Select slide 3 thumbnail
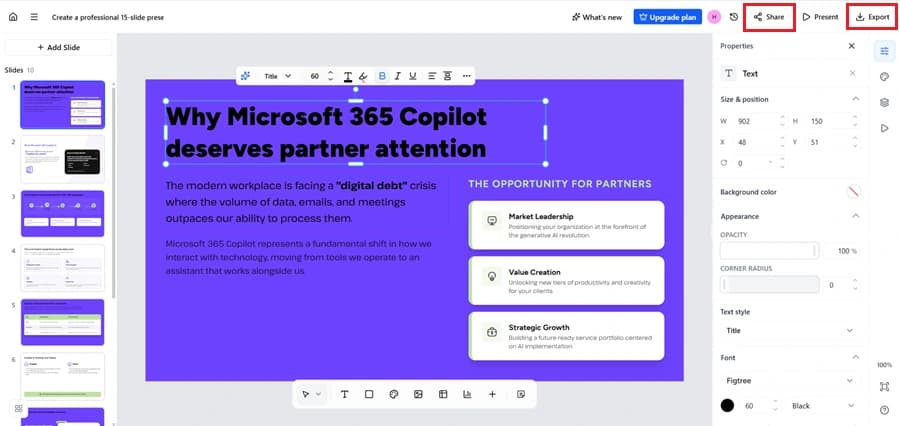This screenshot has height=426, width=900. 63,214
